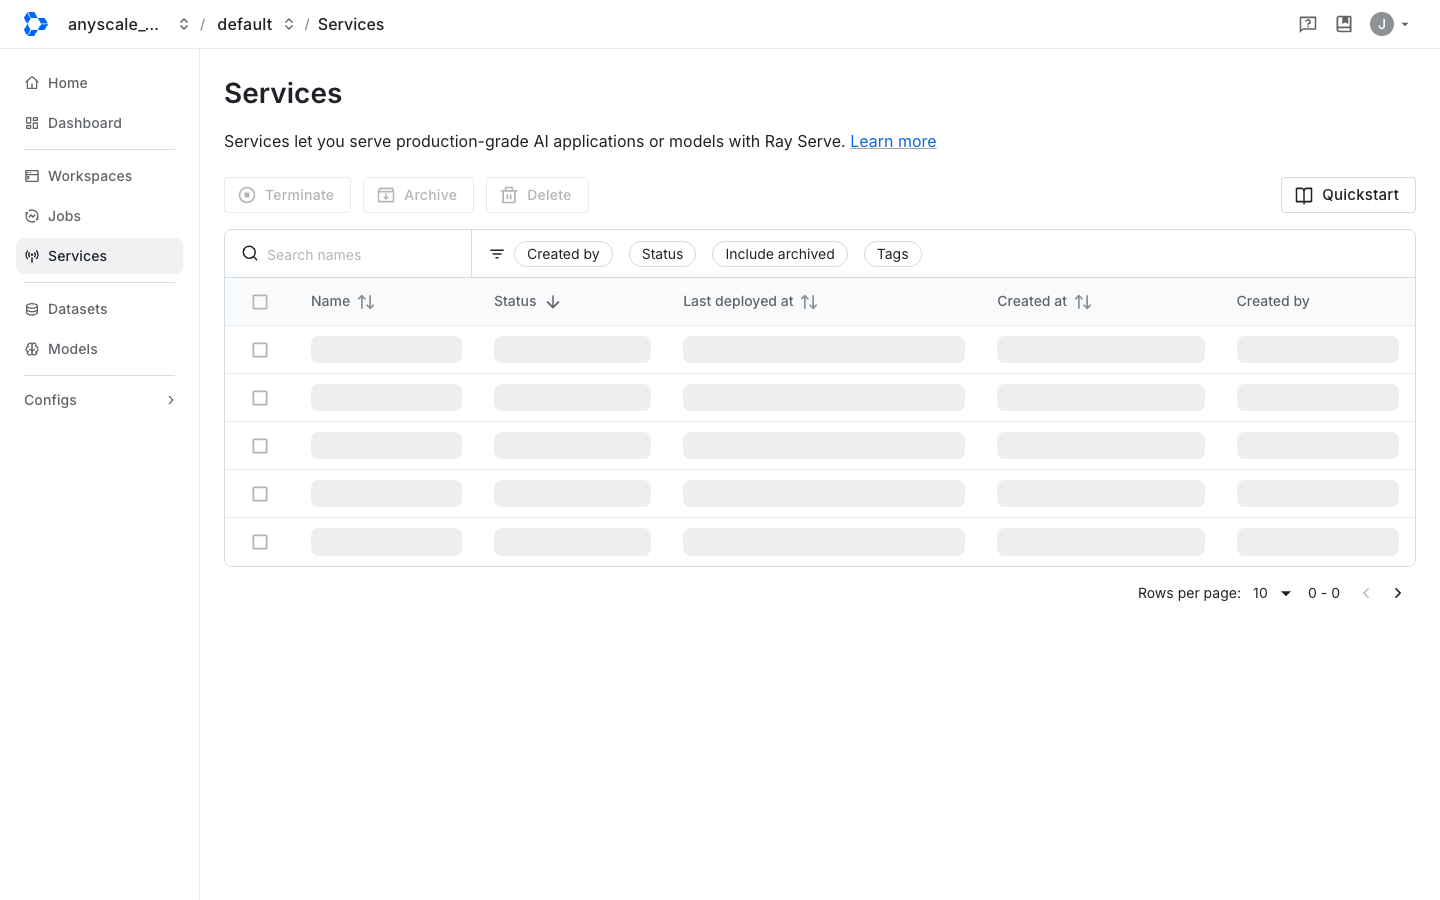Open Dashboard from the sidebar

[x=99, y=123]
